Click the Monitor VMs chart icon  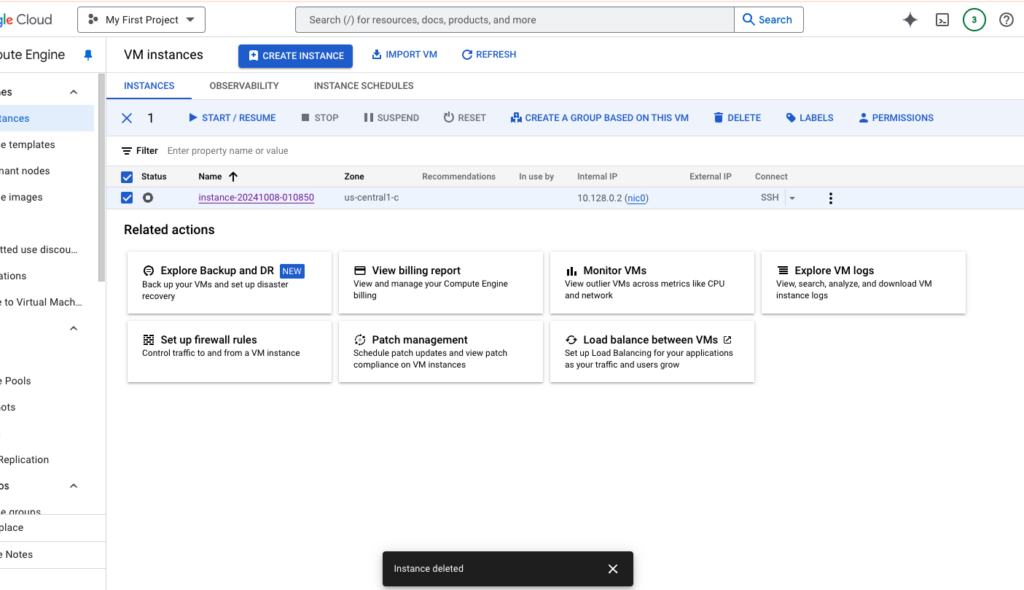(571, 270)
